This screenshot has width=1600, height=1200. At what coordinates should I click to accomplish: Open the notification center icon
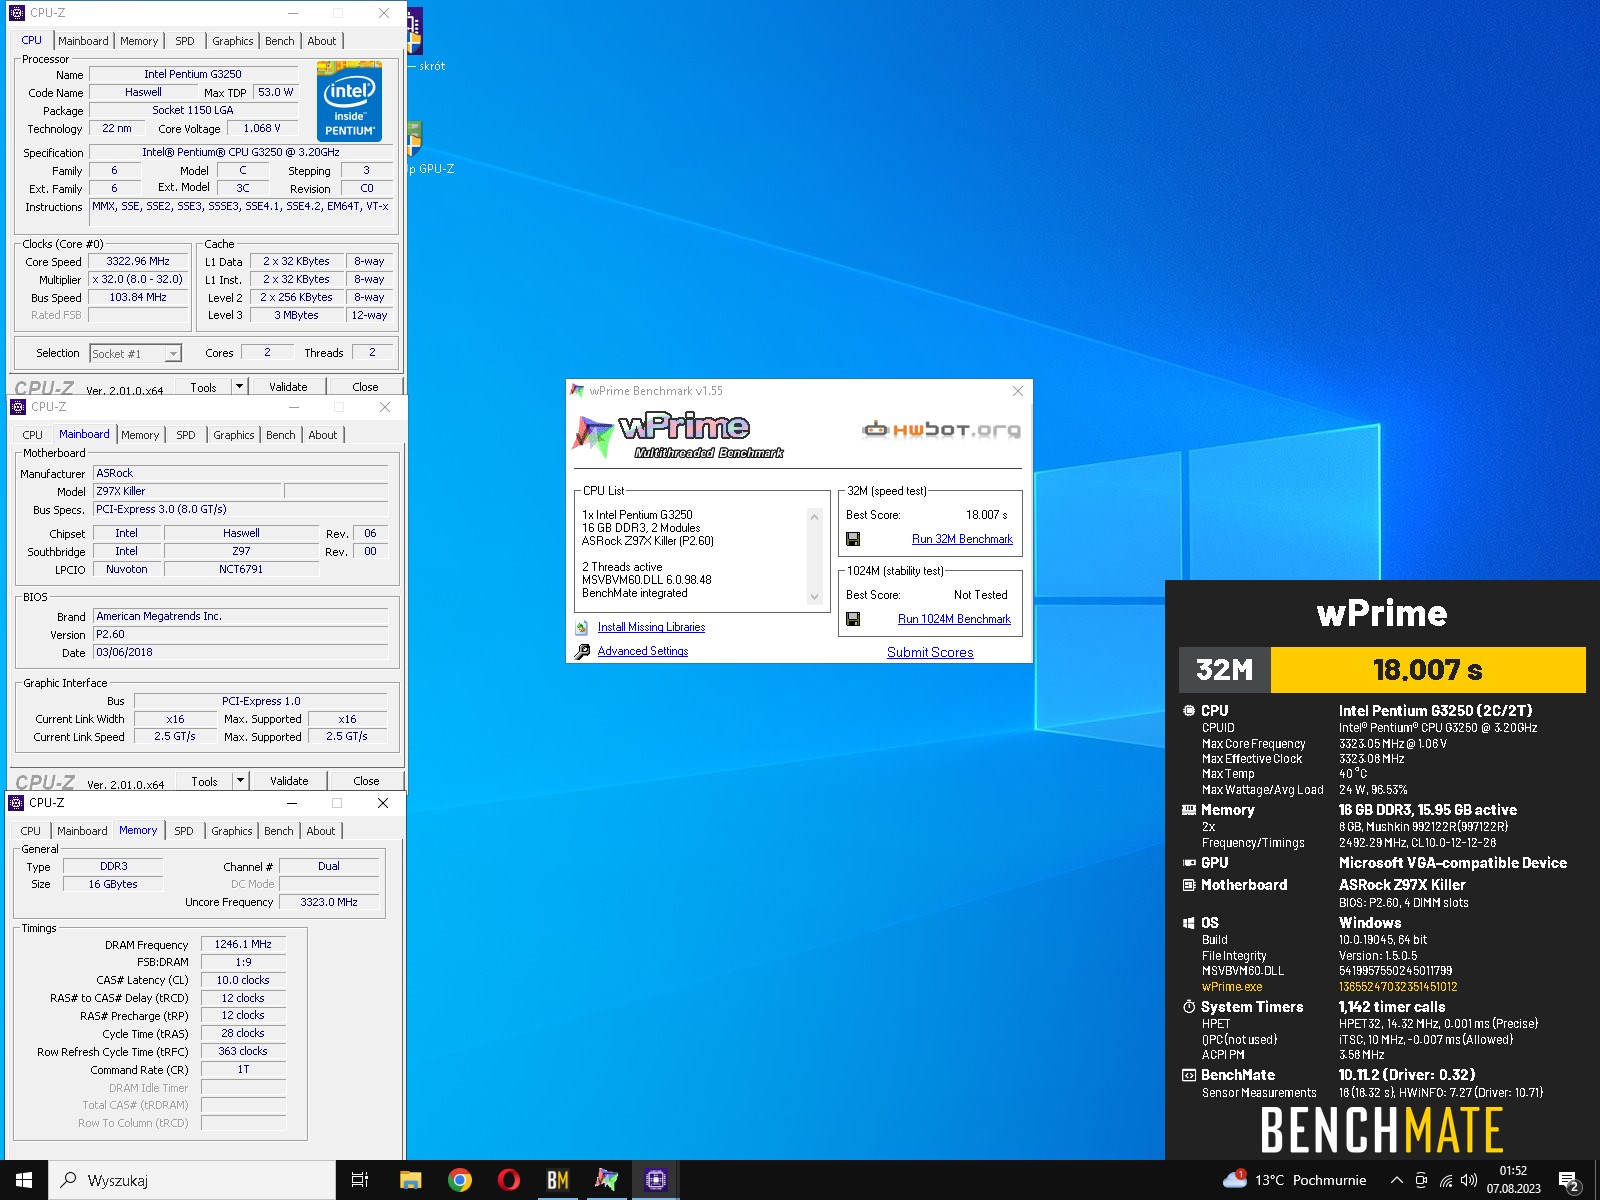(x=1569, y=1181)
